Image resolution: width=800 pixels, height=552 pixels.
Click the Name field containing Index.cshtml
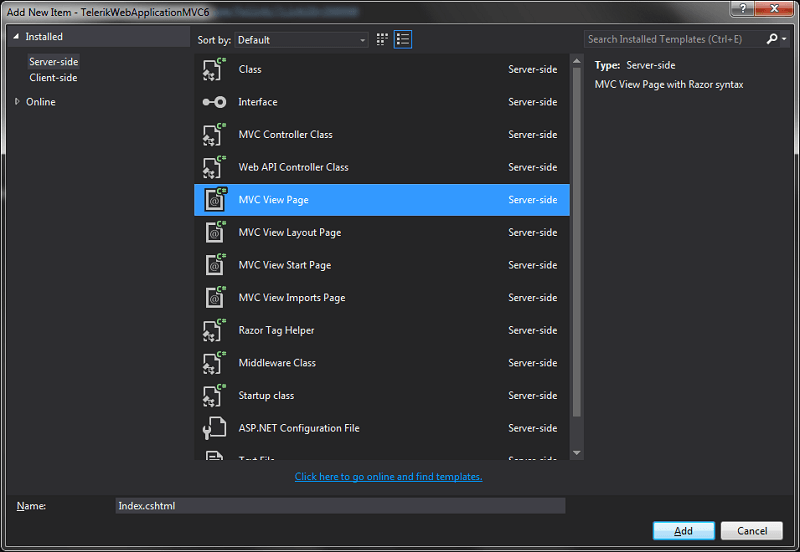pyautogui.click(x=340, y=506)
